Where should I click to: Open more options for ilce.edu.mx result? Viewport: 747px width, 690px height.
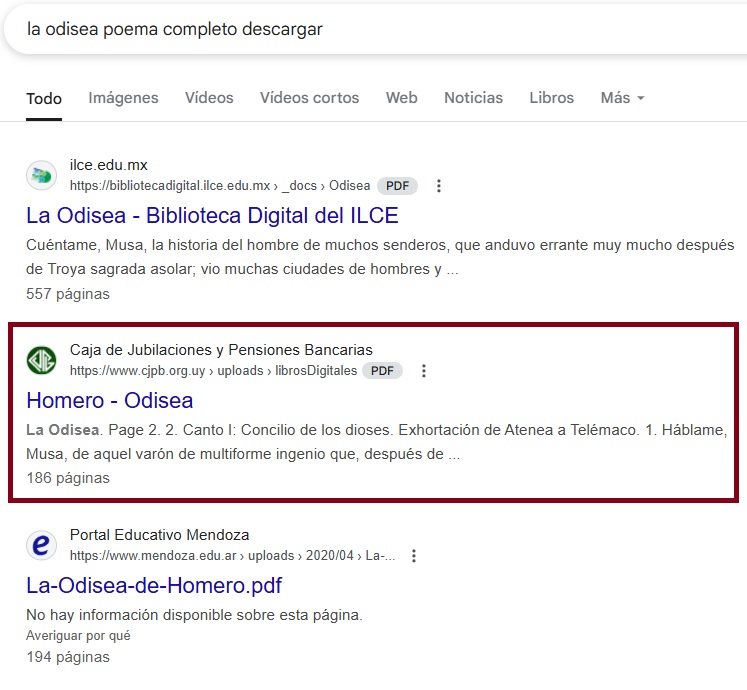(x=439, y=186)
